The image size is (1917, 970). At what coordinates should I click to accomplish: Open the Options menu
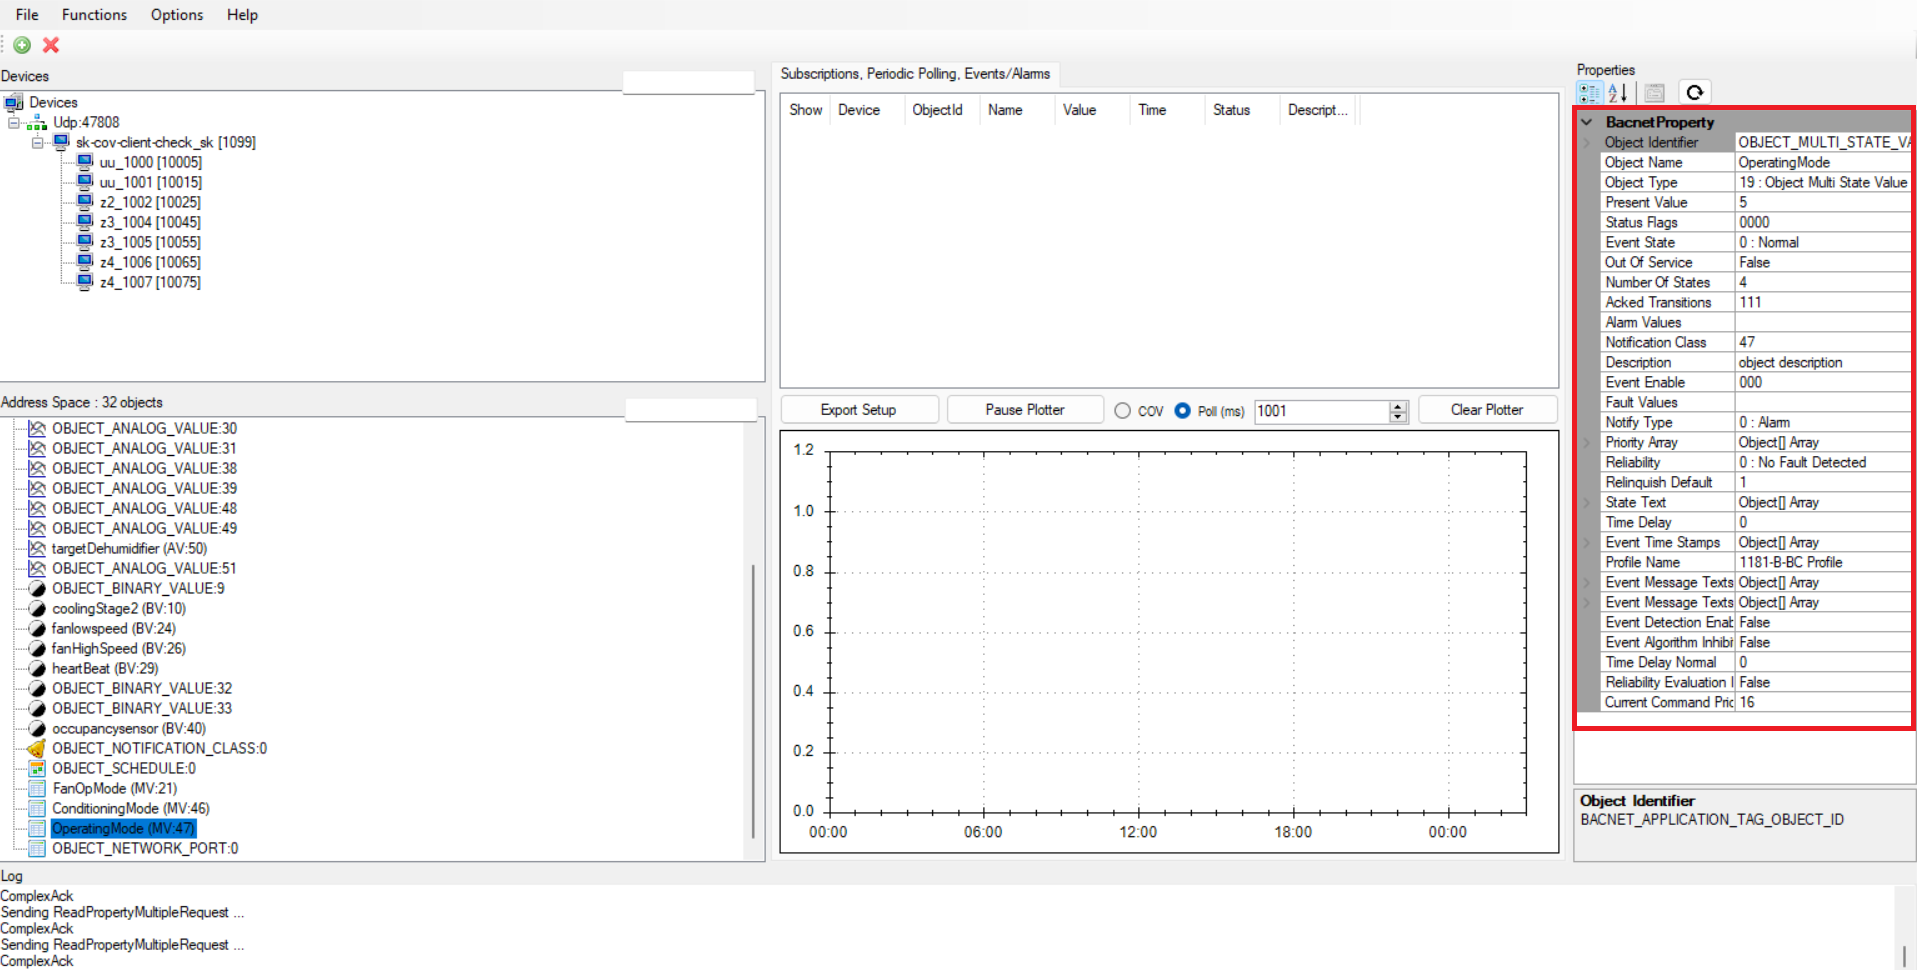(x=177, y=15)
